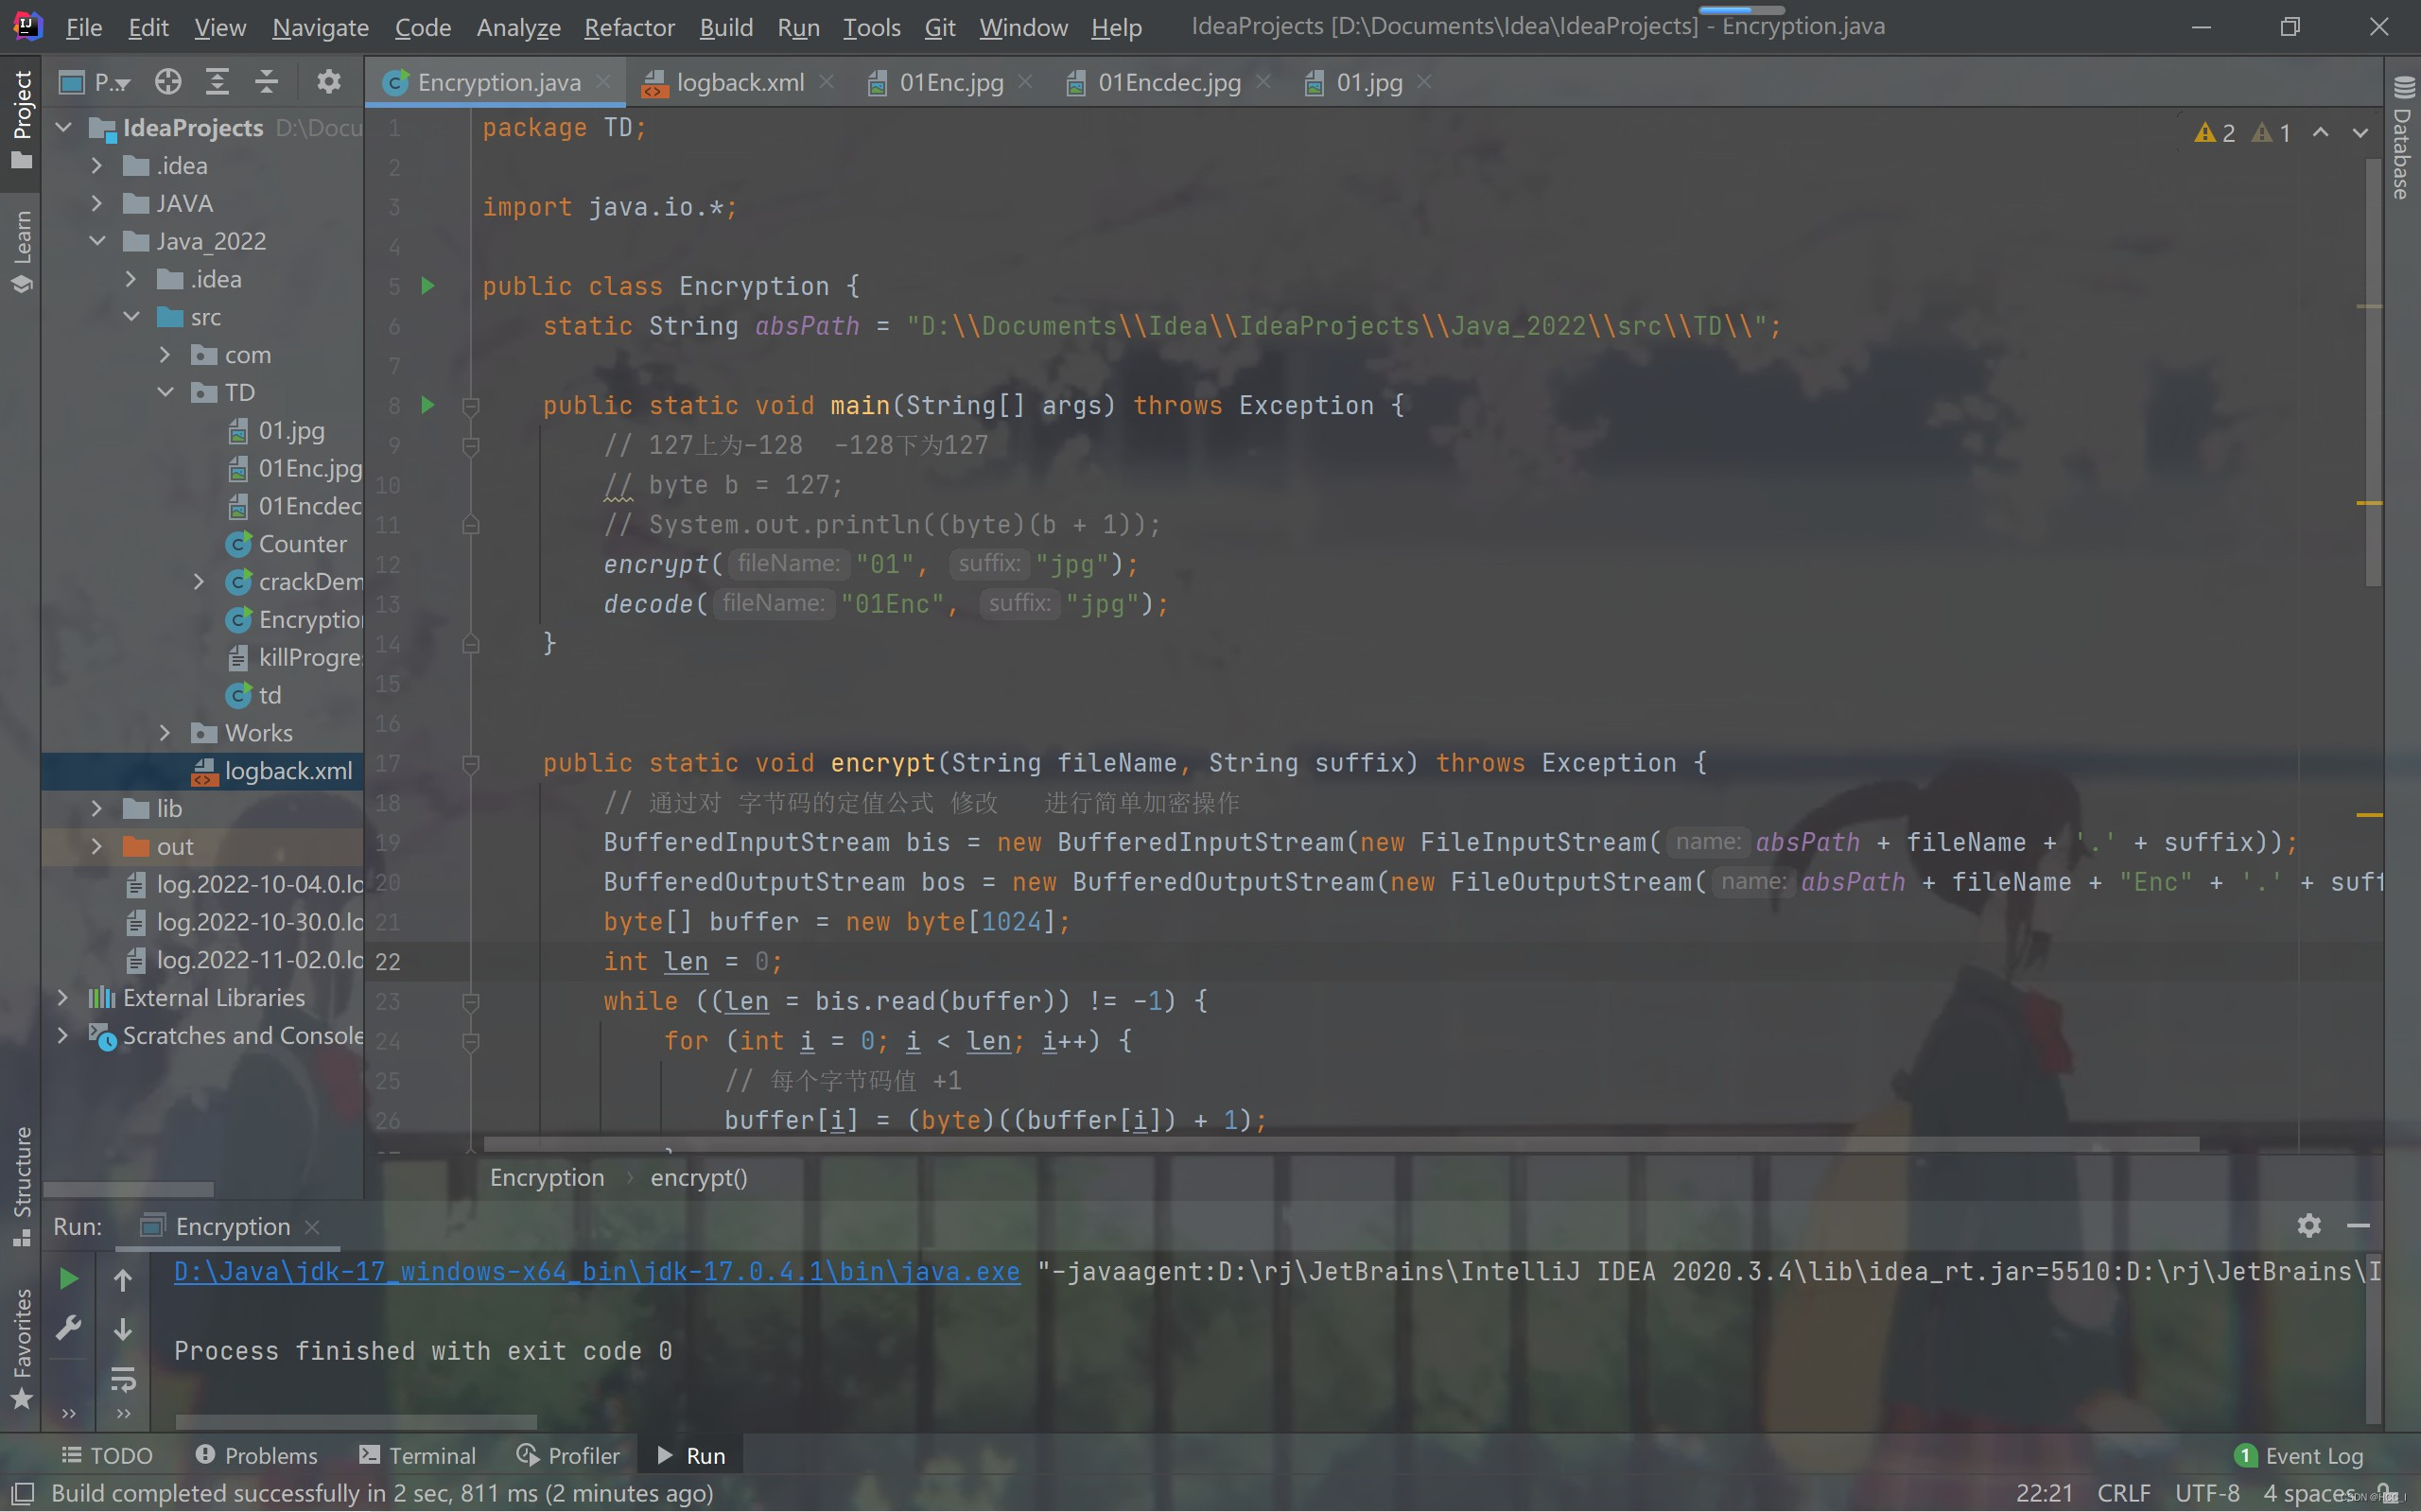
Task: Click the editor horizontal scrollbar
Action: click(1340, 1143)
